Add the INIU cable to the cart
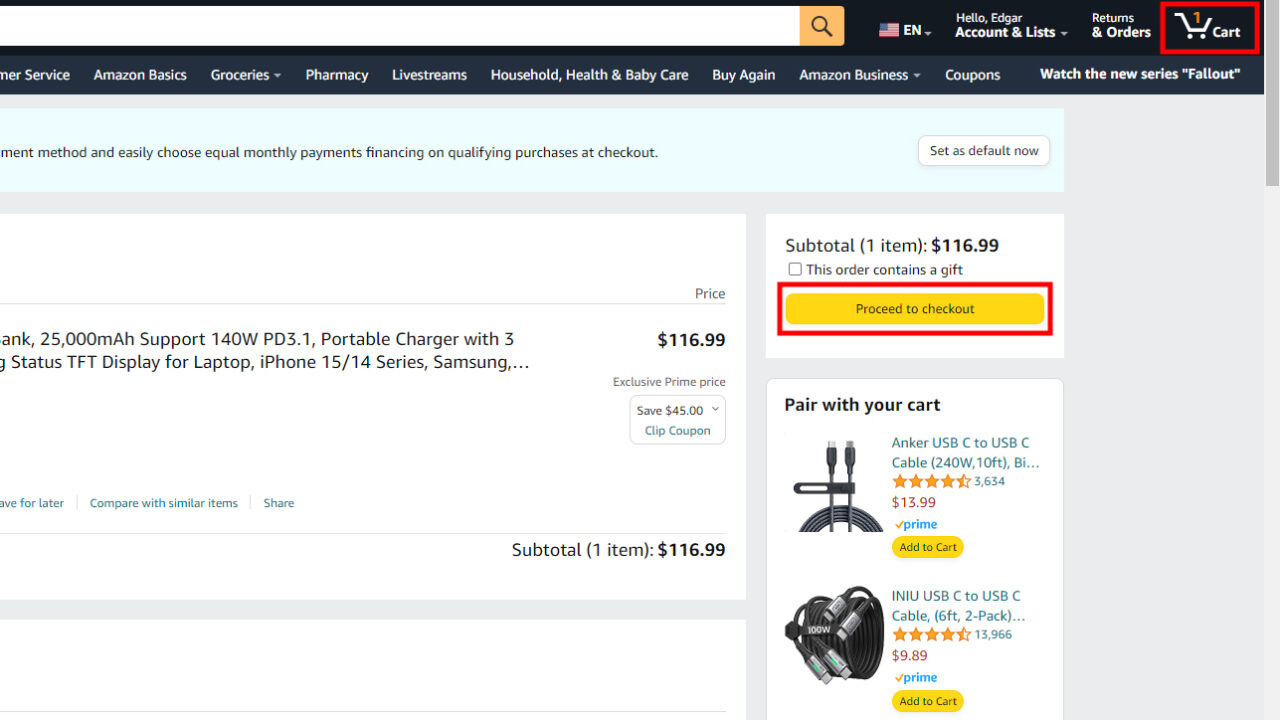 point(927,700)
